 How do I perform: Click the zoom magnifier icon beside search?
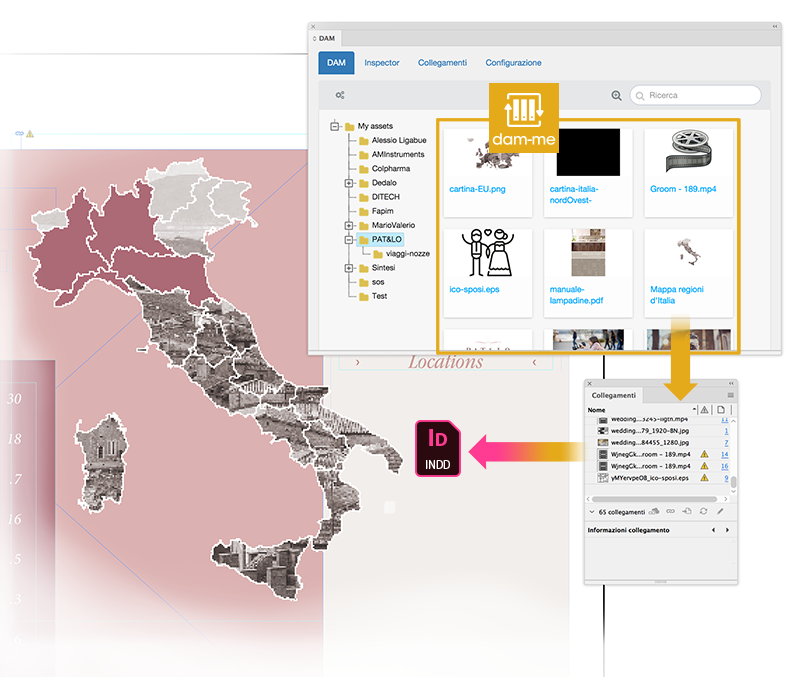click(616, 96)
